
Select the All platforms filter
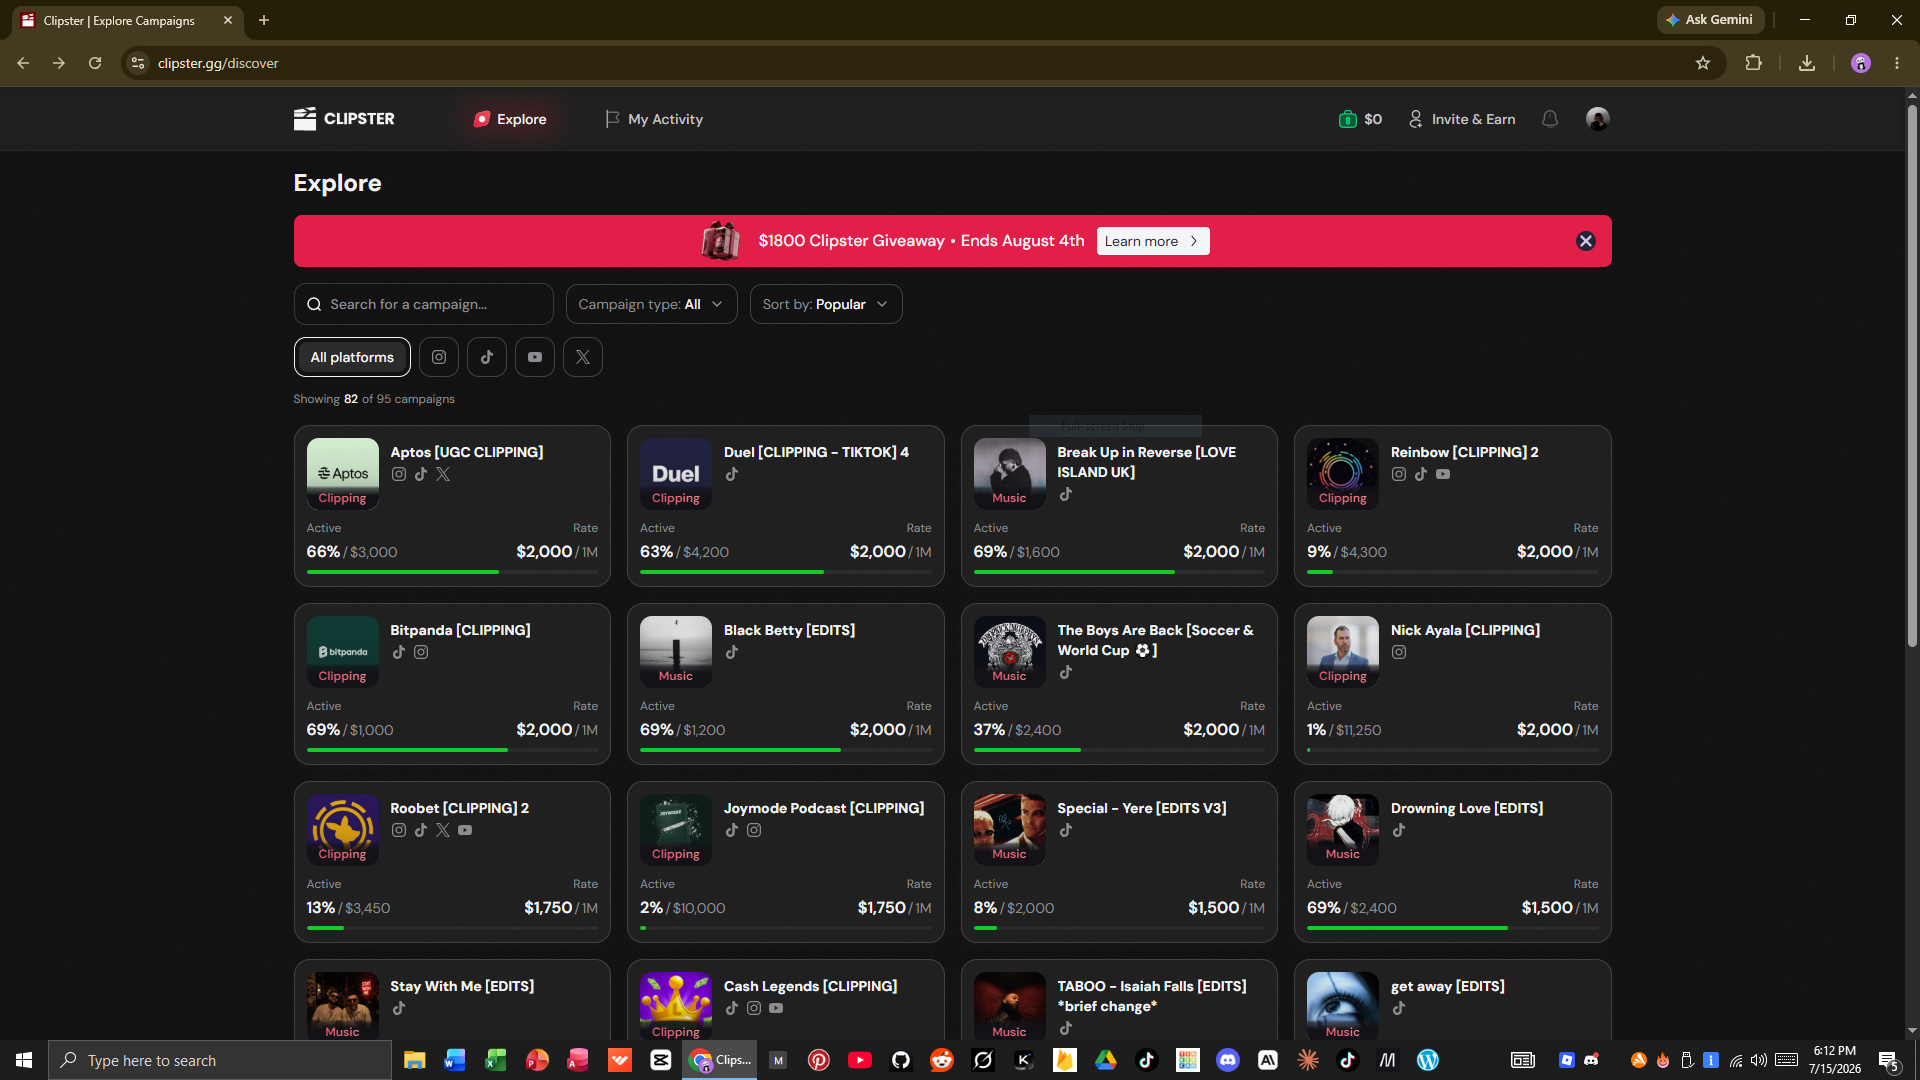[352, 357]
